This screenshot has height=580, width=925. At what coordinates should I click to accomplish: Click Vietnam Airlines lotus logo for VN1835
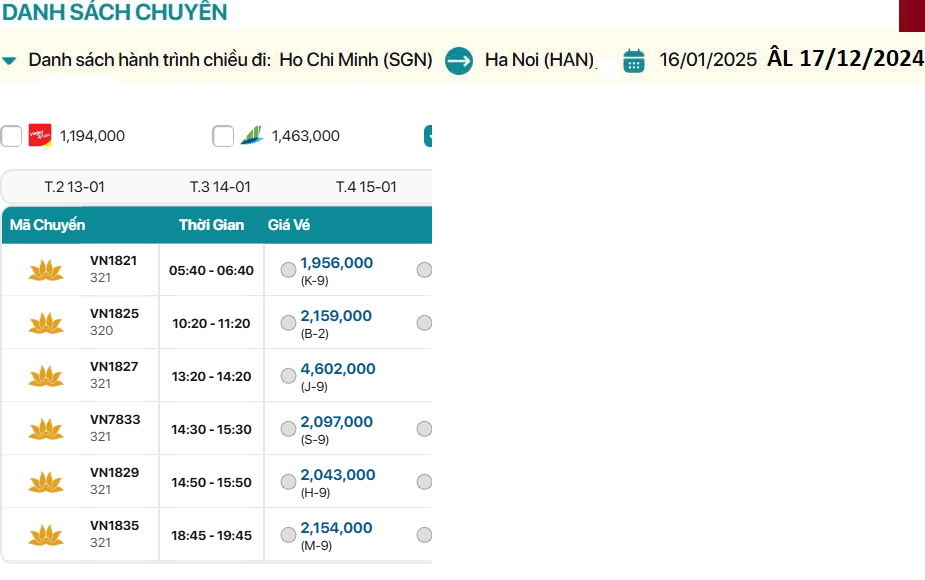[45, 535]
